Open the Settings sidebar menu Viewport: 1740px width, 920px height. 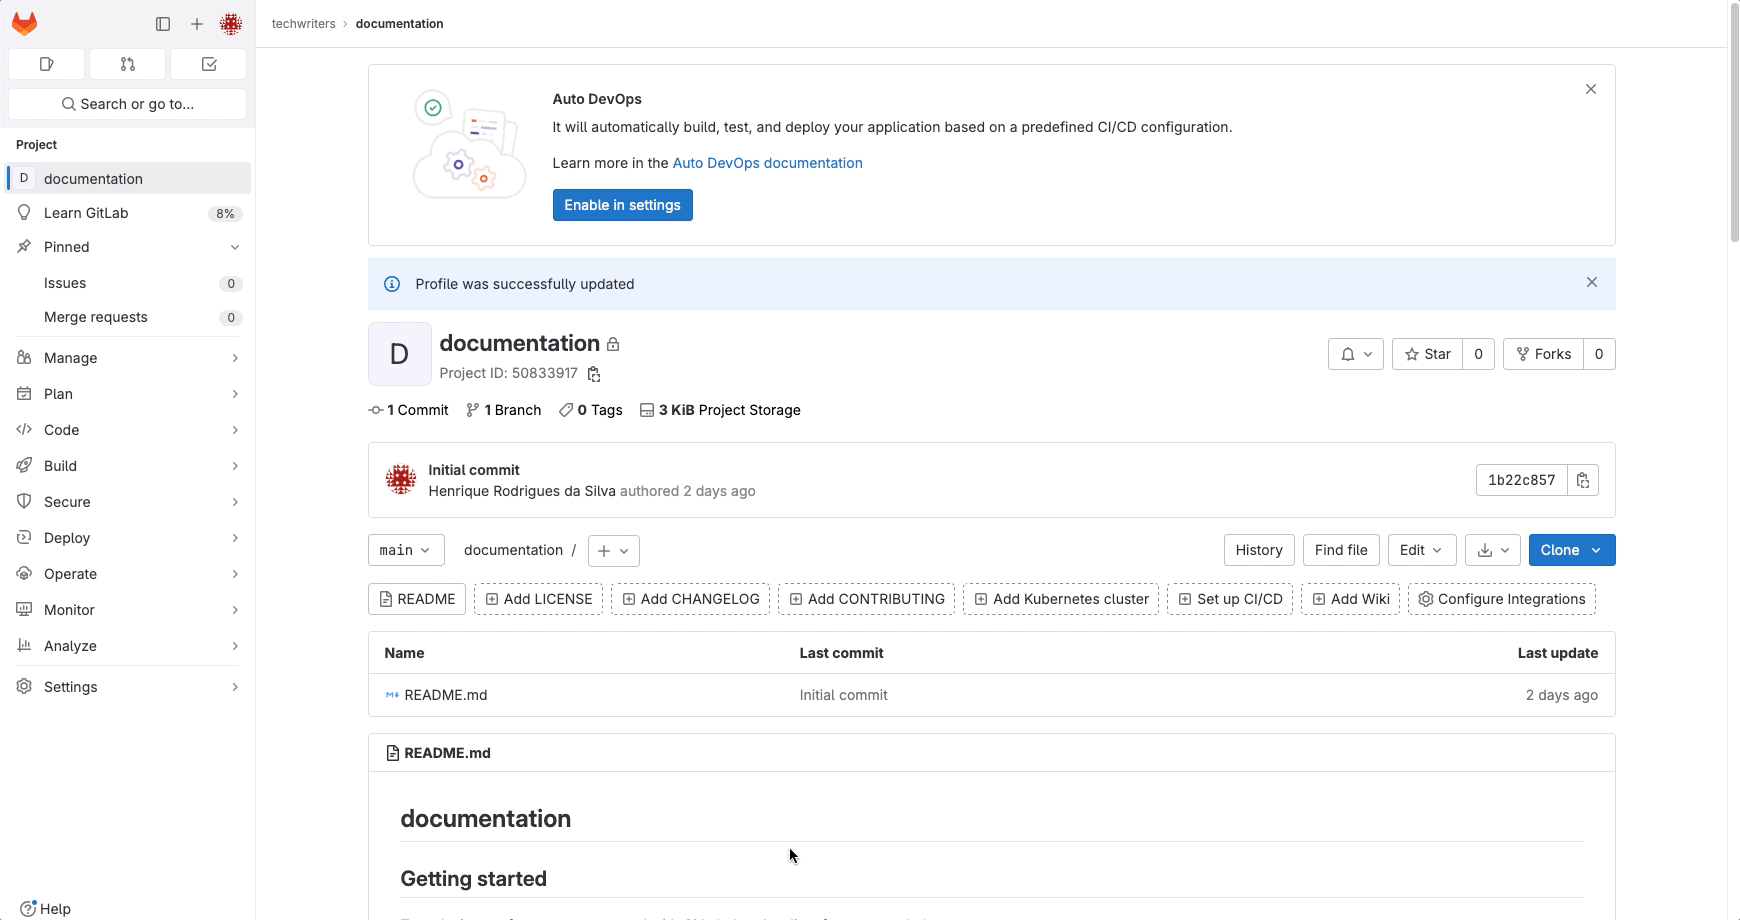pyautogui.click(x=127, y=686)
